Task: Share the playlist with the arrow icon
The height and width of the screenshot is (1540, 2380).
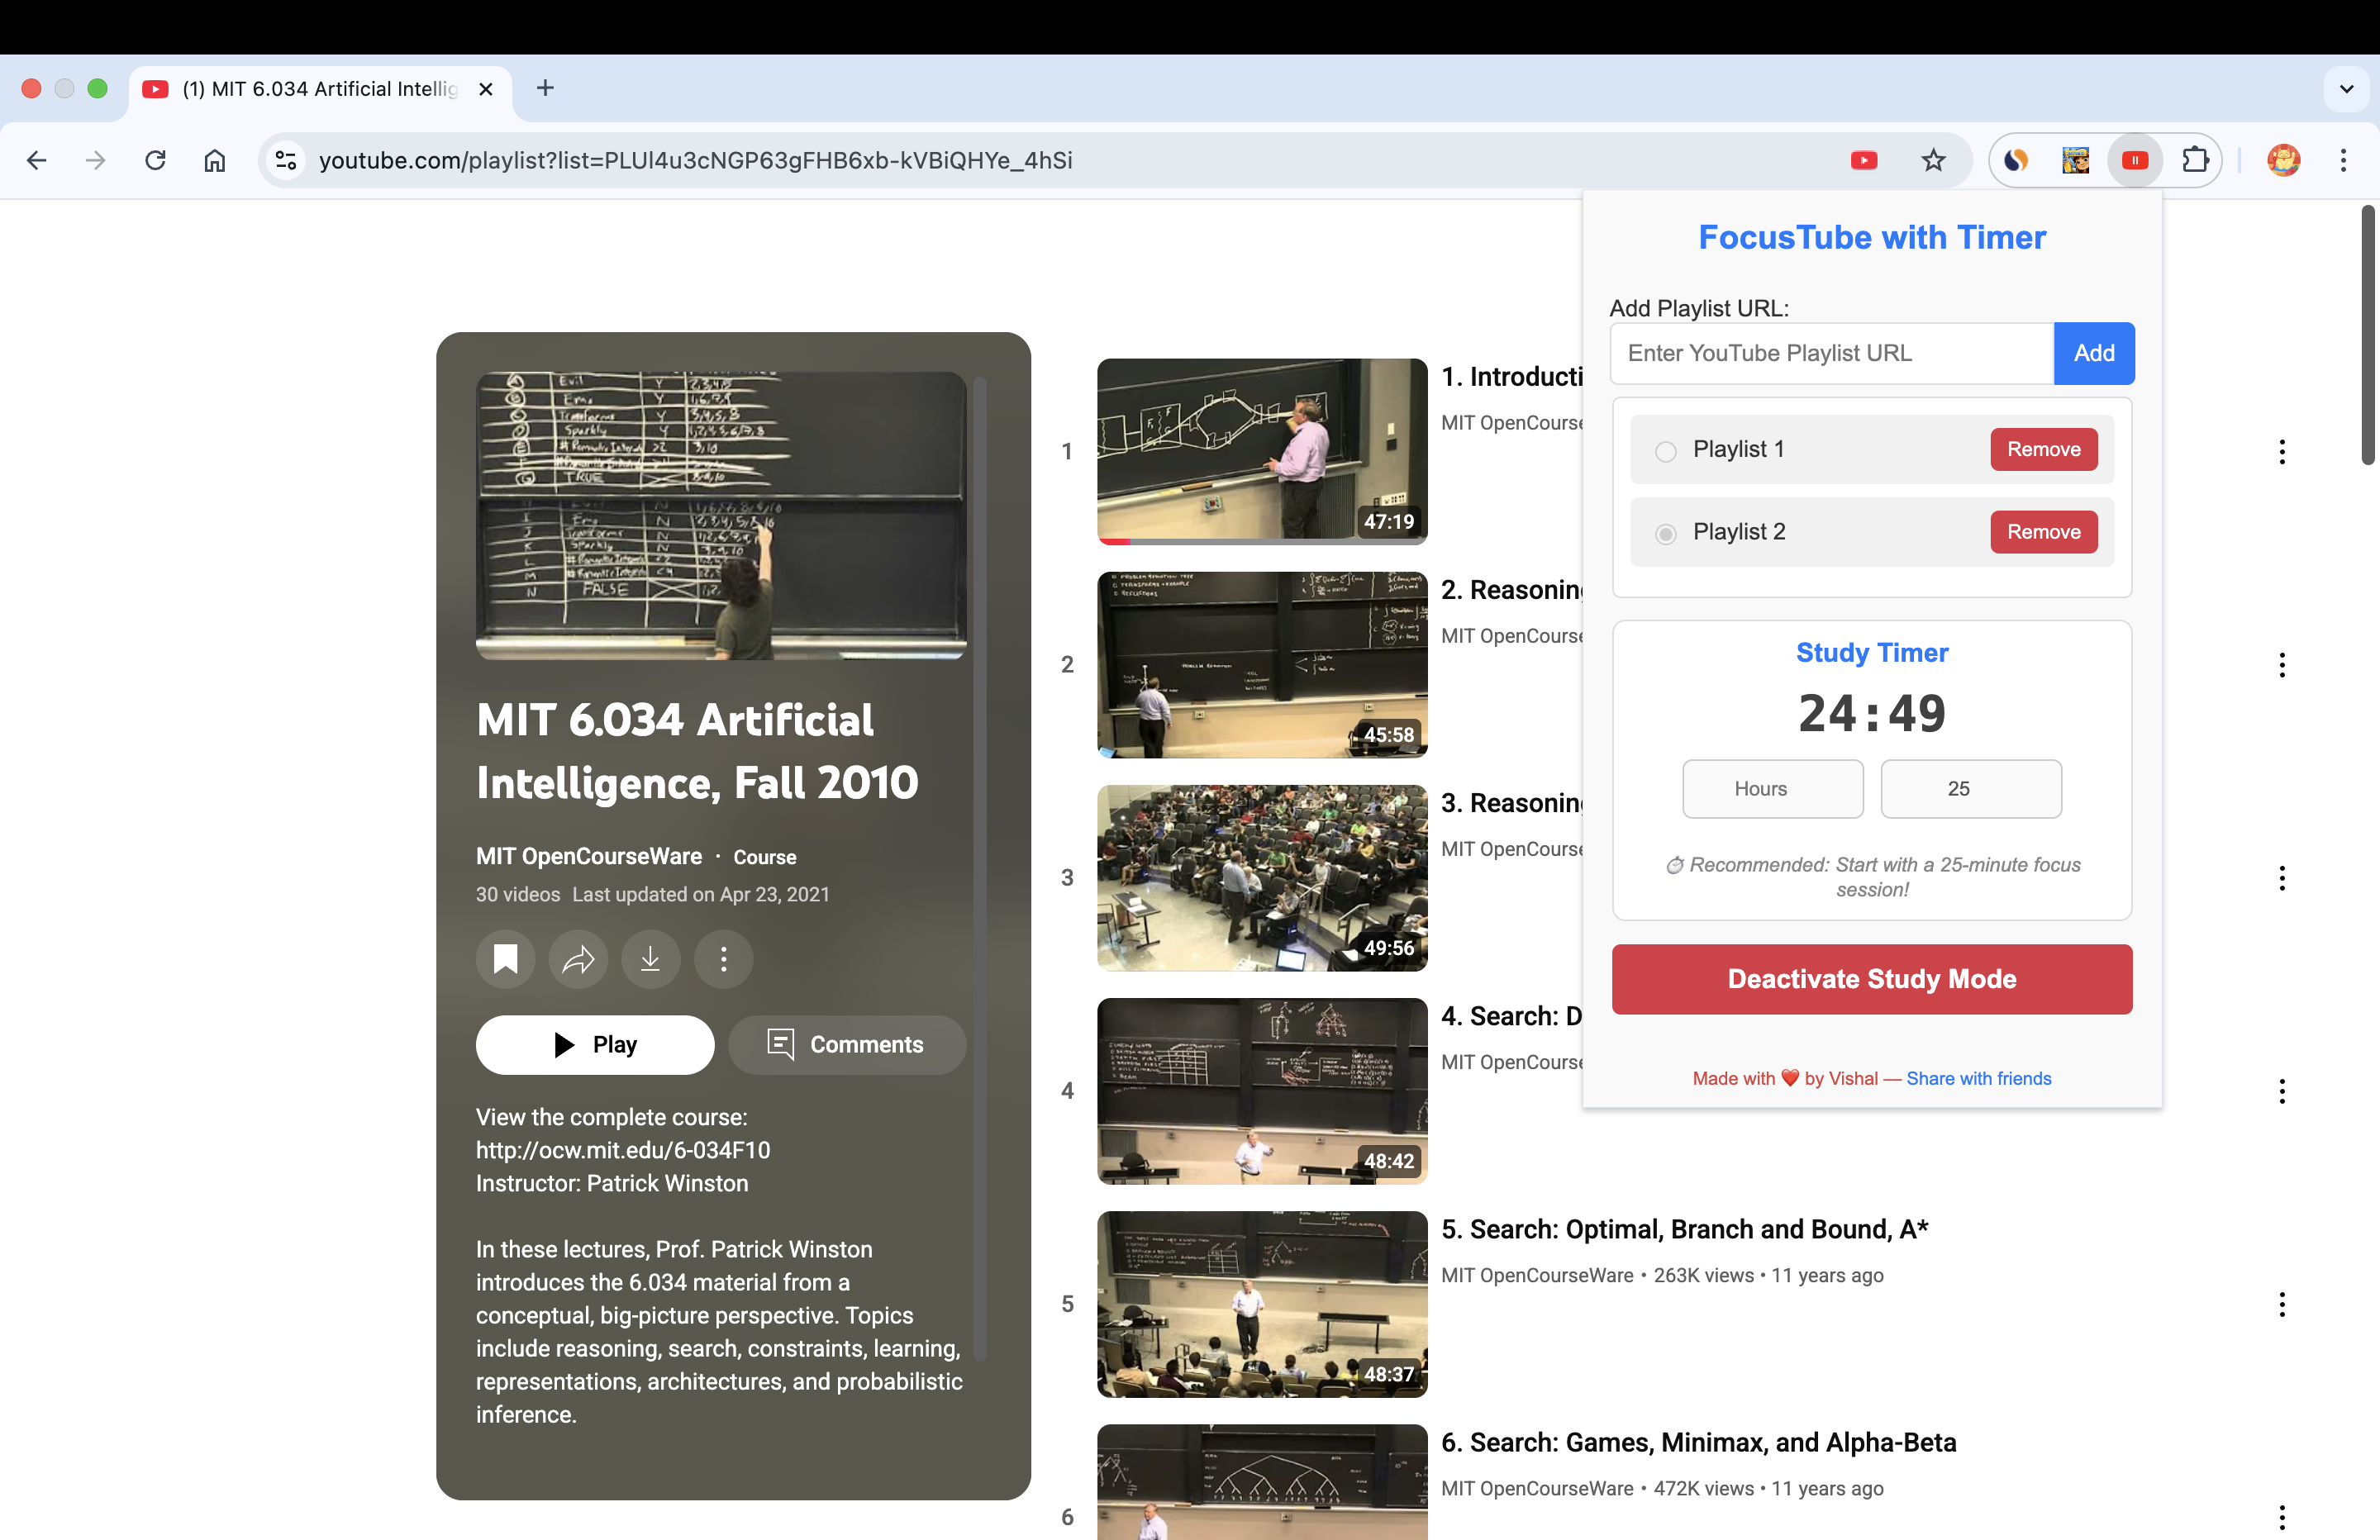Action: pyautogui.click(x=578, y=959)
